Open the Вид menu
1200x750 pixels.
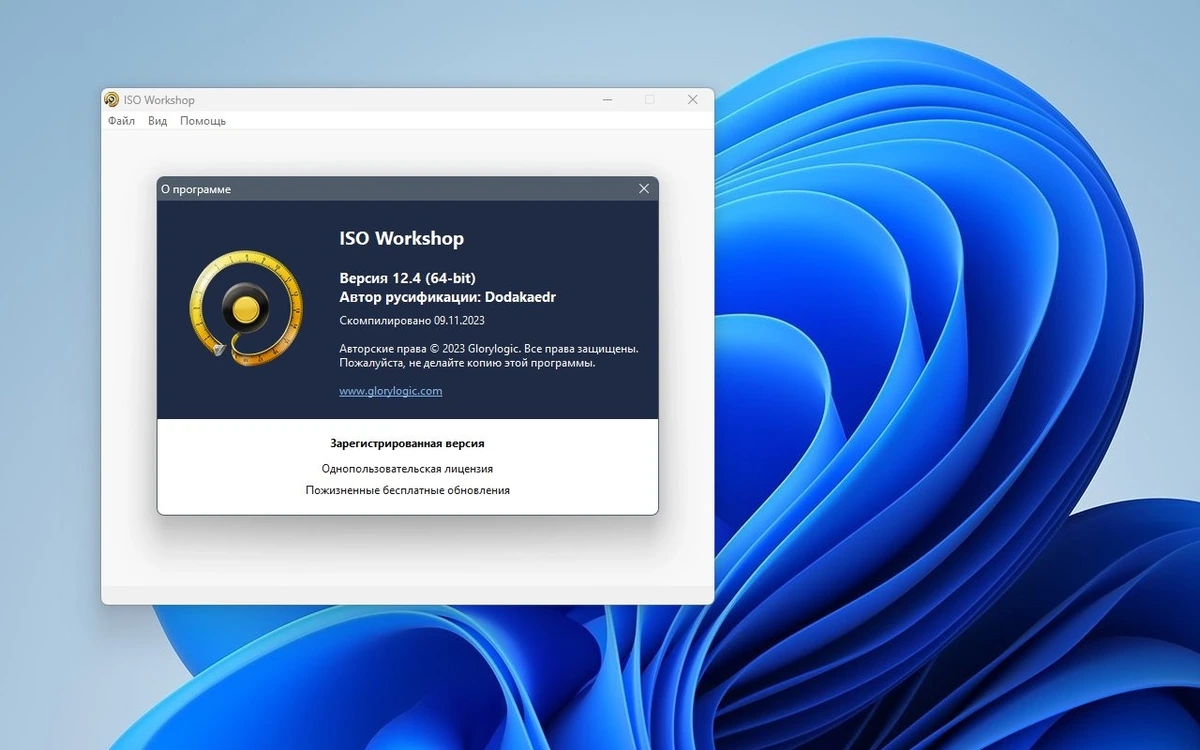click(x=157, y=121)
